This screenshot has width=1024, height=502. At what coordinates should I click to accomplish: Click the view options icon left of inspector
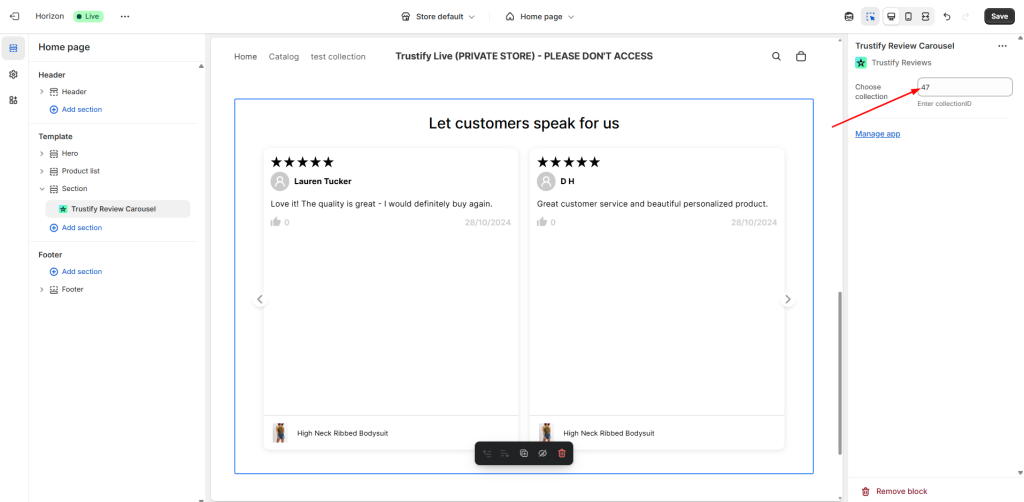tap(849, 16)
